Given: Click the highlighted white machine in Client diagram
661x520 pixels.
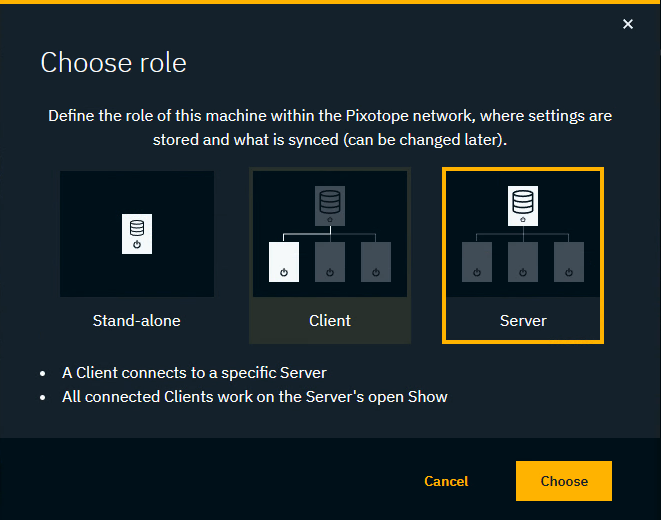Looking at the screenshot, I should coord(284,262).
